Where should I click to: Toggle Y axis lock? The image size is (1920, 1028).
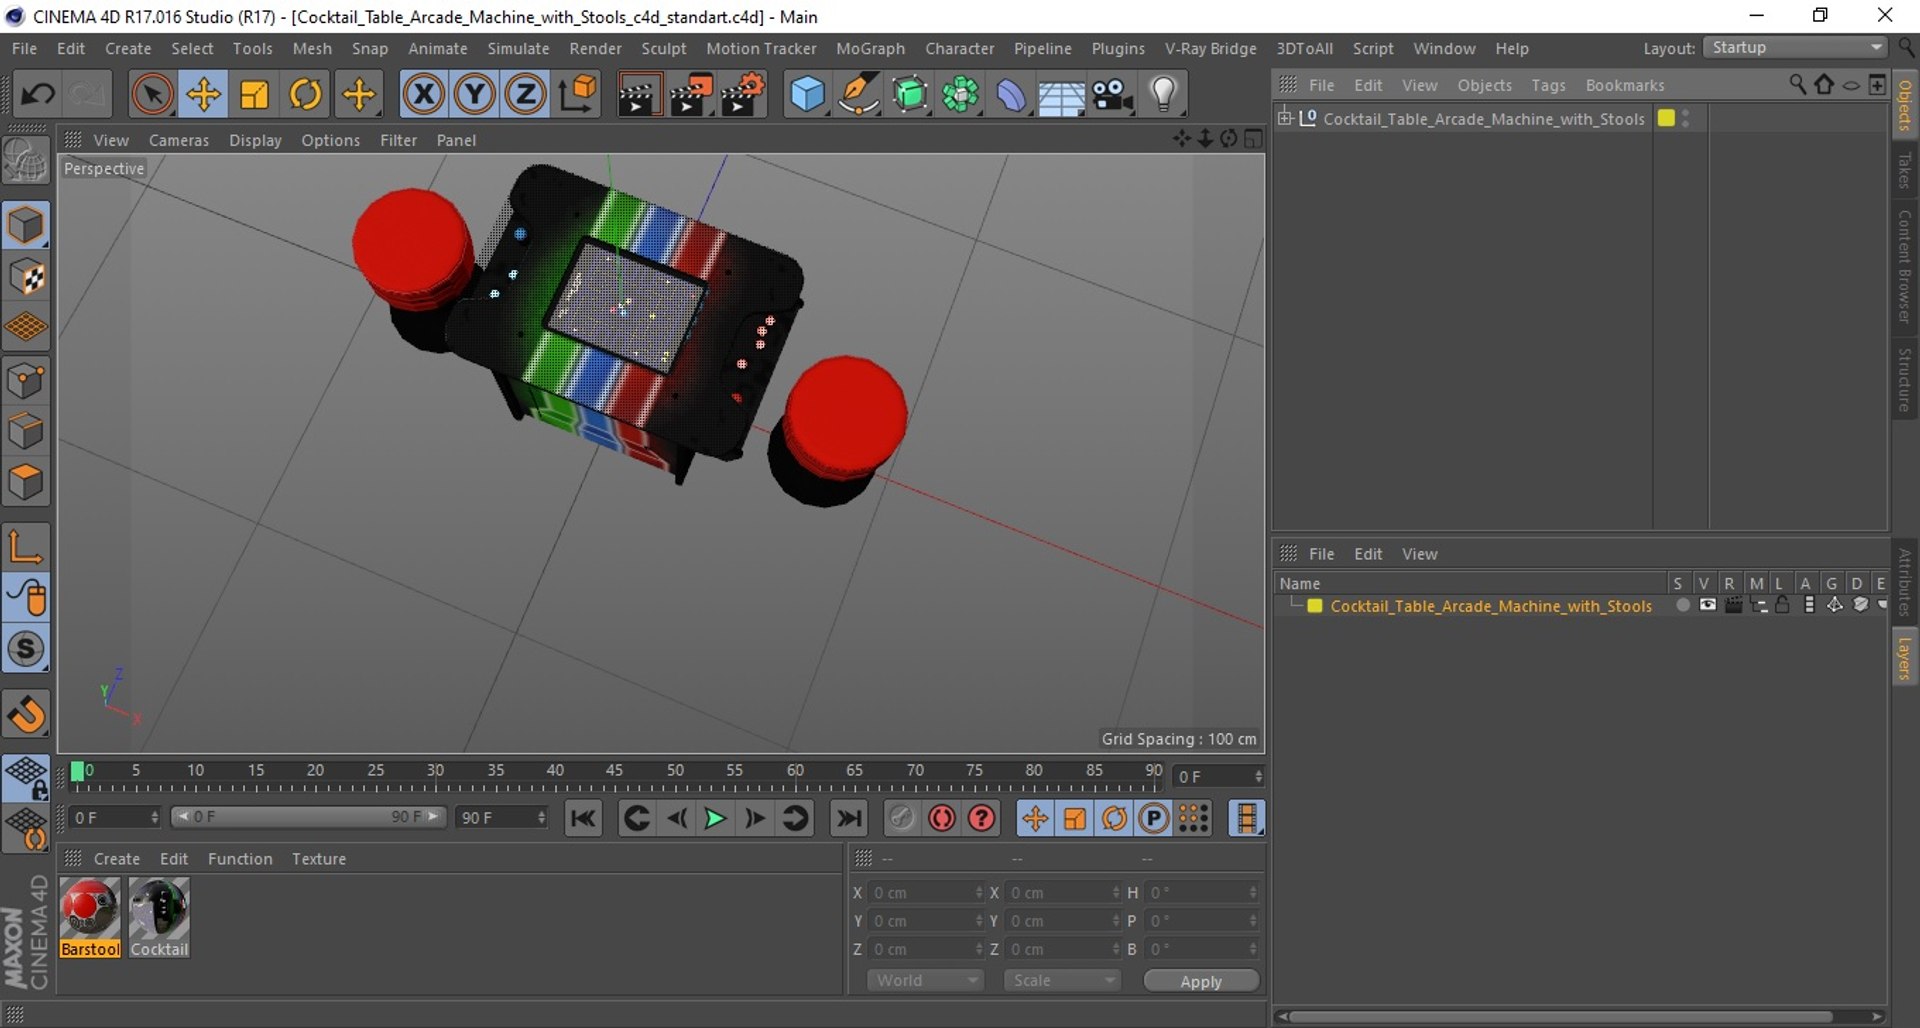tap(475, 95)
